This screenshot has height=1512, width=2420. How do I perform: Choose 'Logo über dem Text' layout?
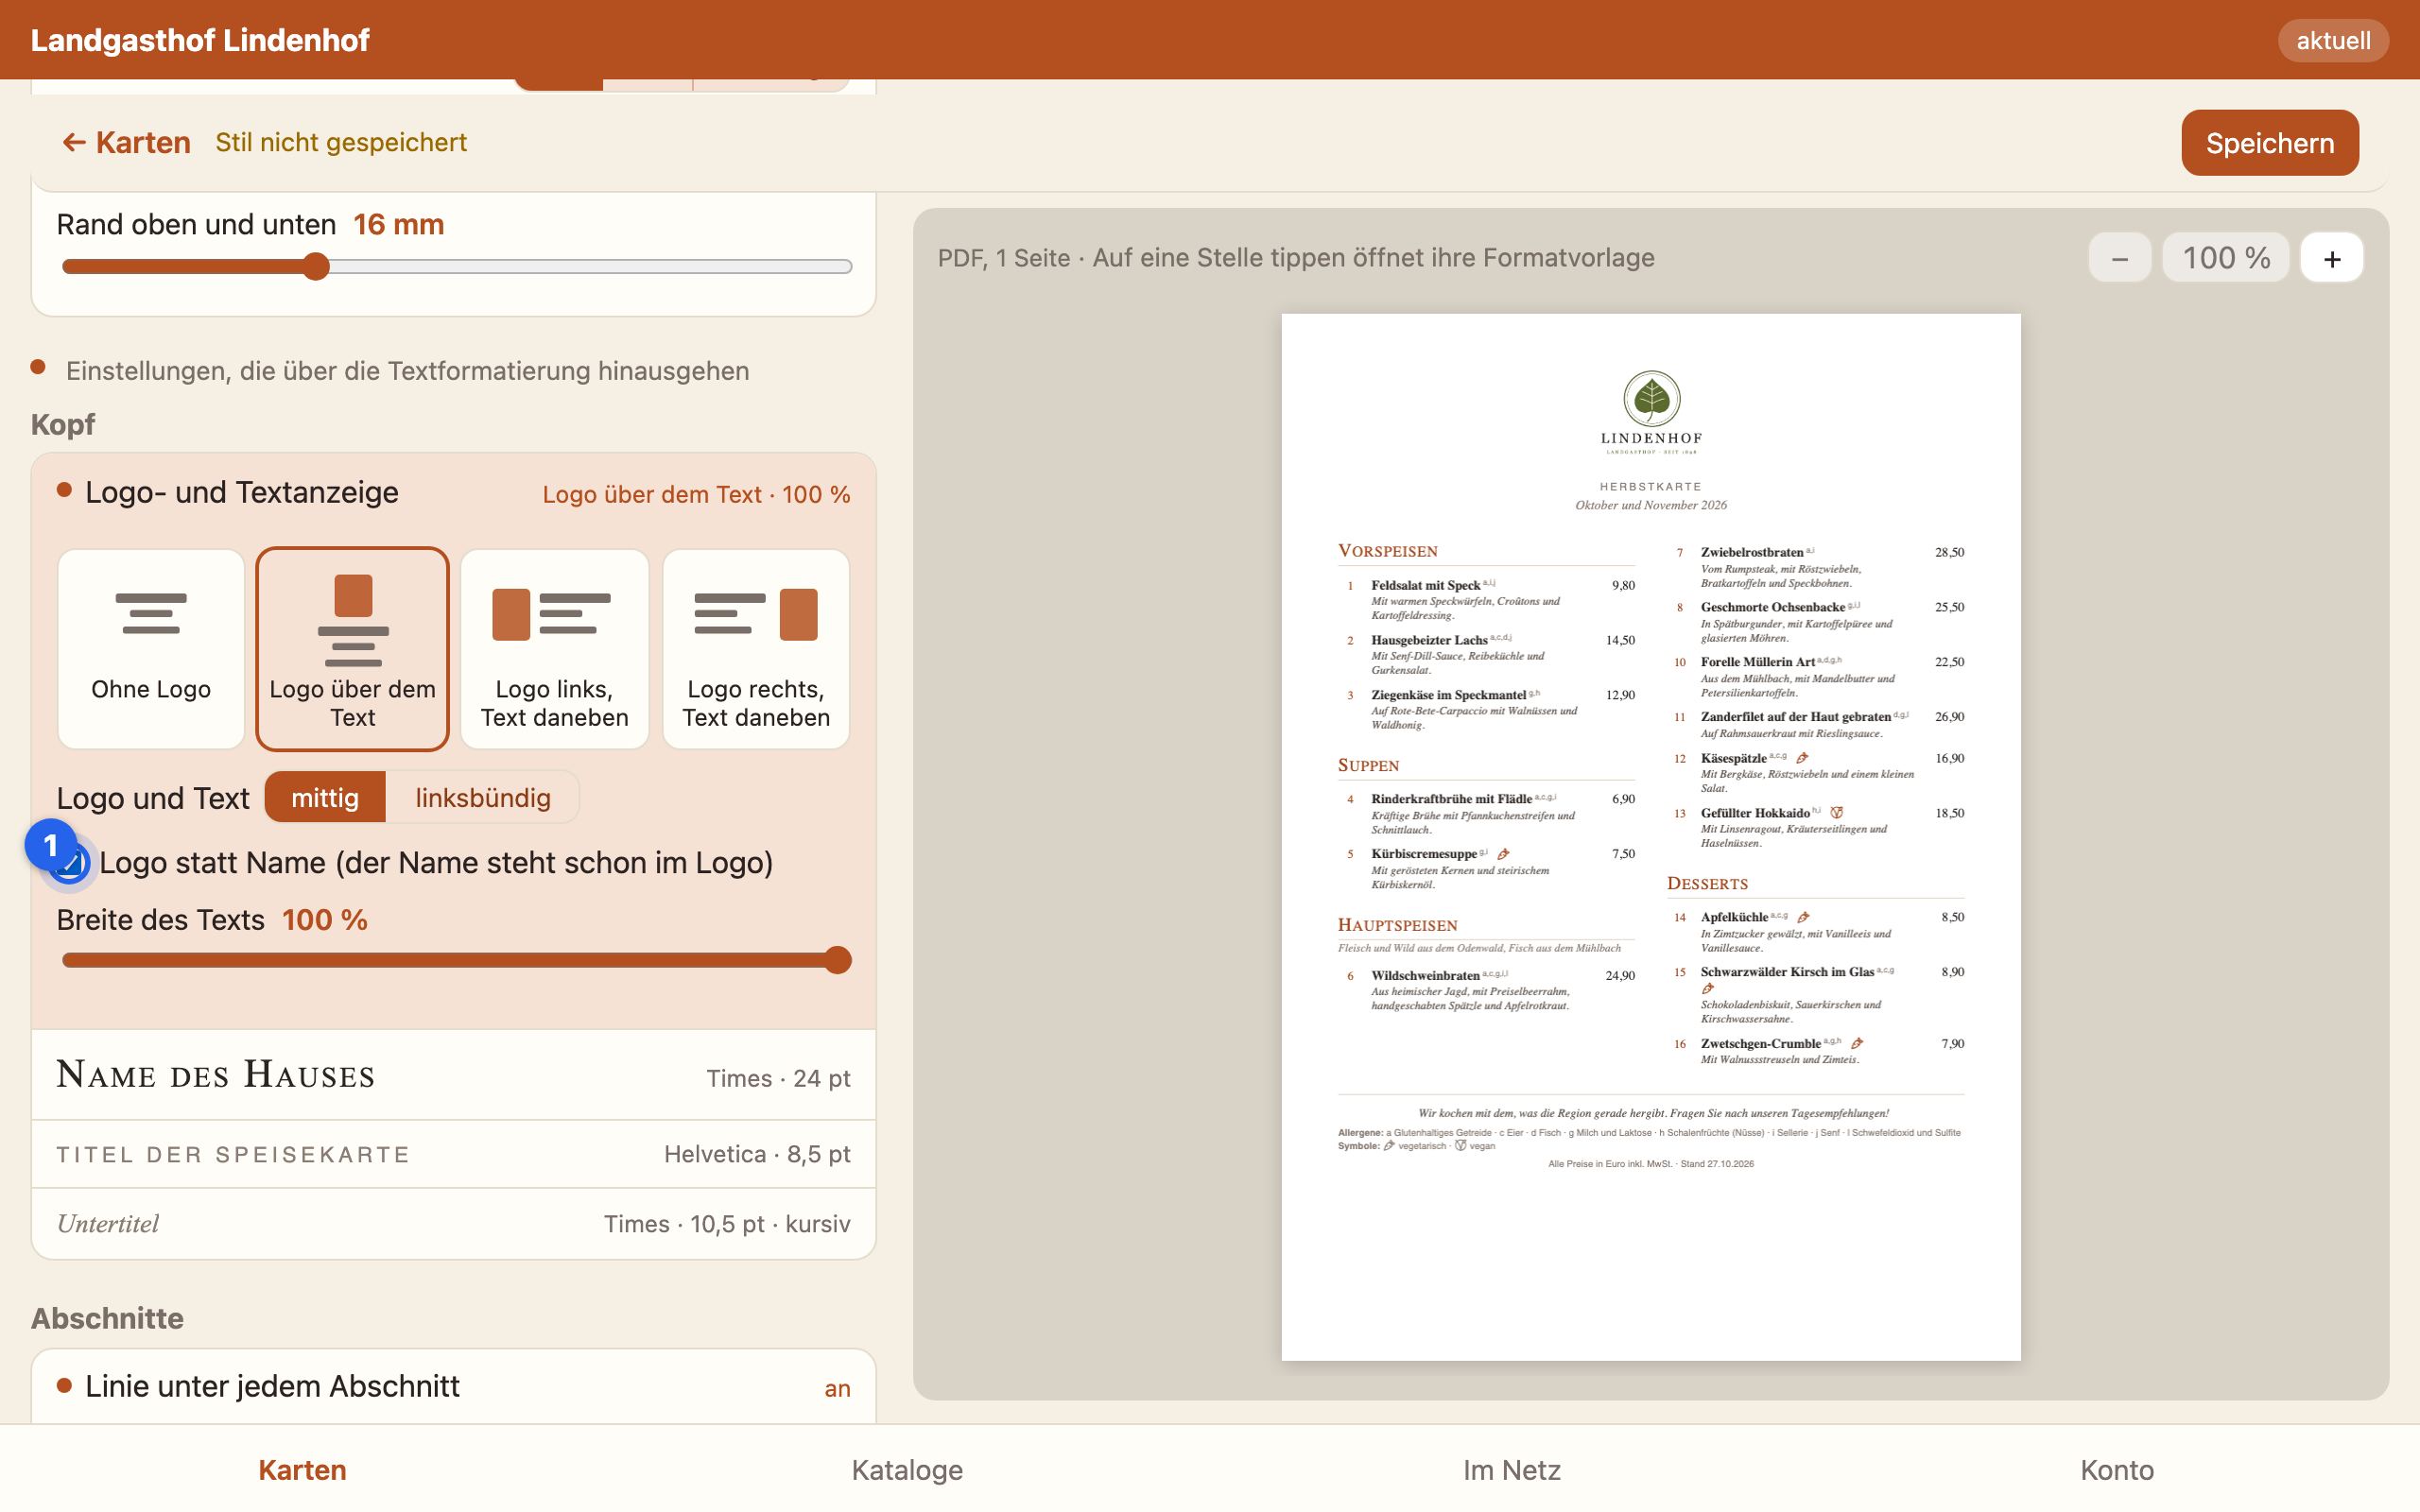coord(352,649)
